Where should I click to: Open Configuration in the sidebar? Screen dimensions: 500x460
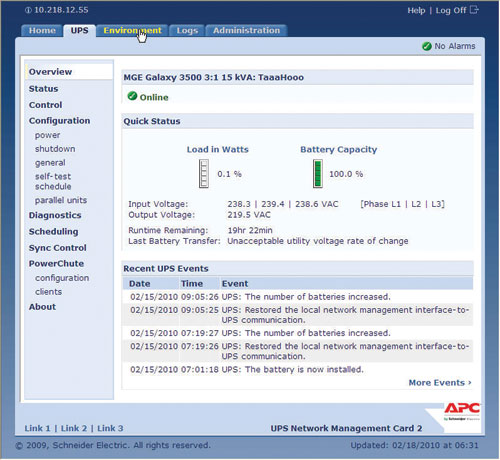(59, 121)
